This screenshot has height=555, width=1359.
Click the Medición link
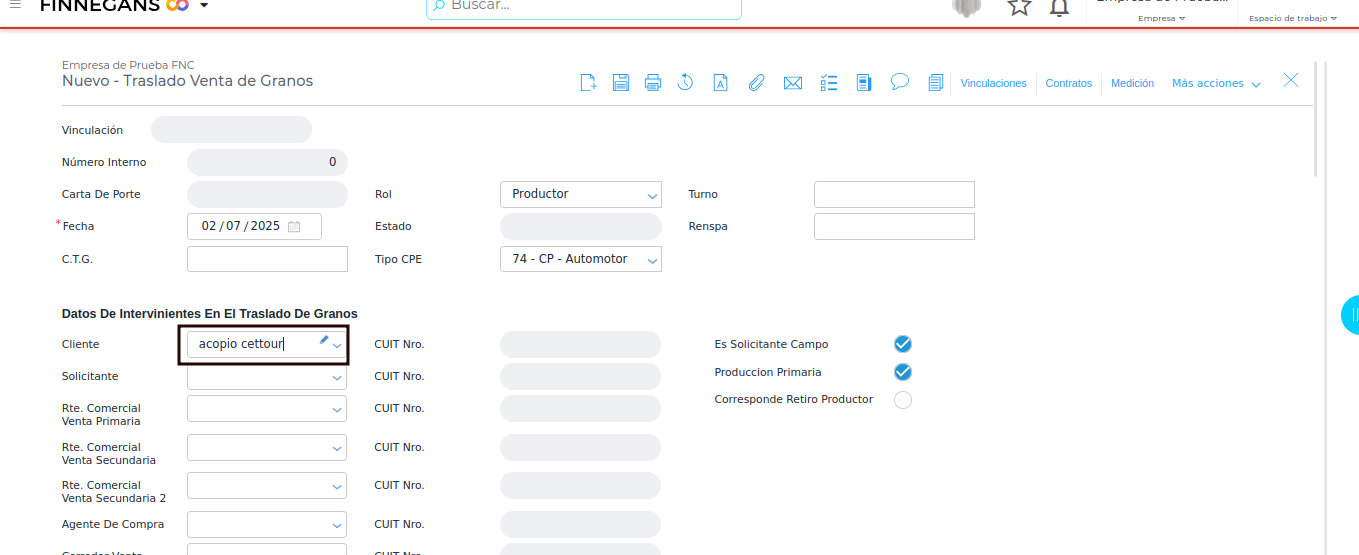1132,84
